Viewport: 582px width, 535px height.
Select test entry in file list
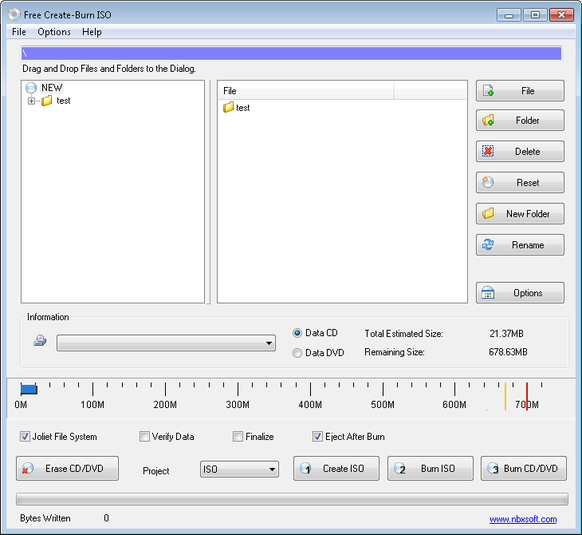click(x=243, y=108)
